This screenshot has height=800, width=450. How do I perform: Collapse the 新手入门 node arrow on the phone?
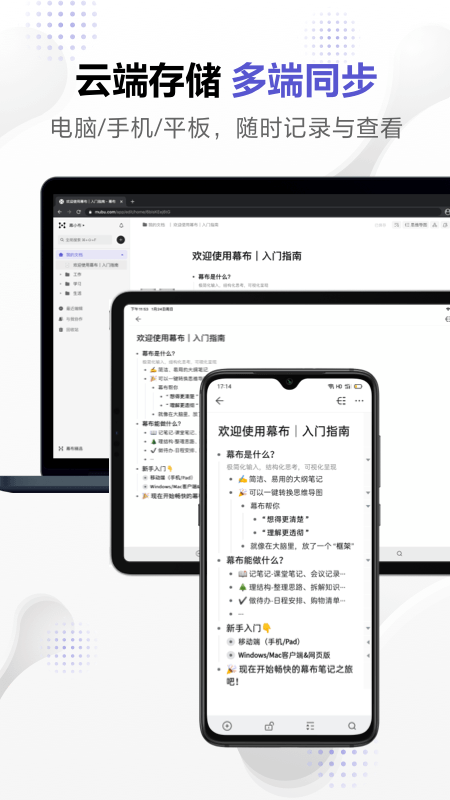(x=368, y=628)
